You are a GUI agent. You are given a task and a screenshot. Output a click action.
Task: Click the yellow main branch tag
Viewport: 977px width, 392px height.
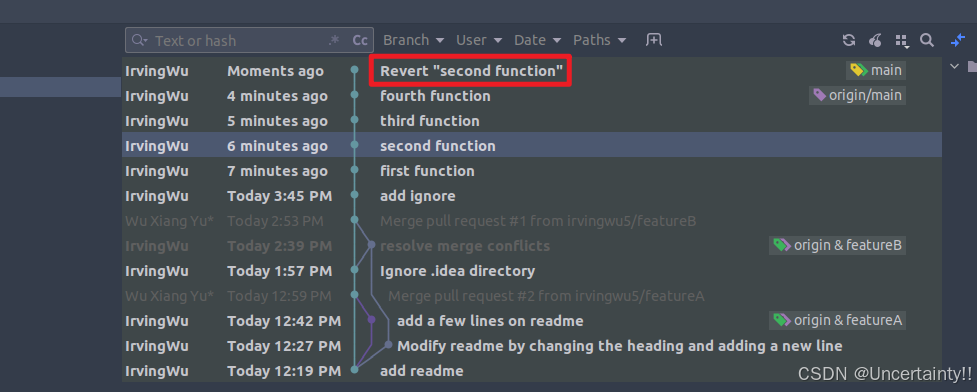[x=875, y=70]
